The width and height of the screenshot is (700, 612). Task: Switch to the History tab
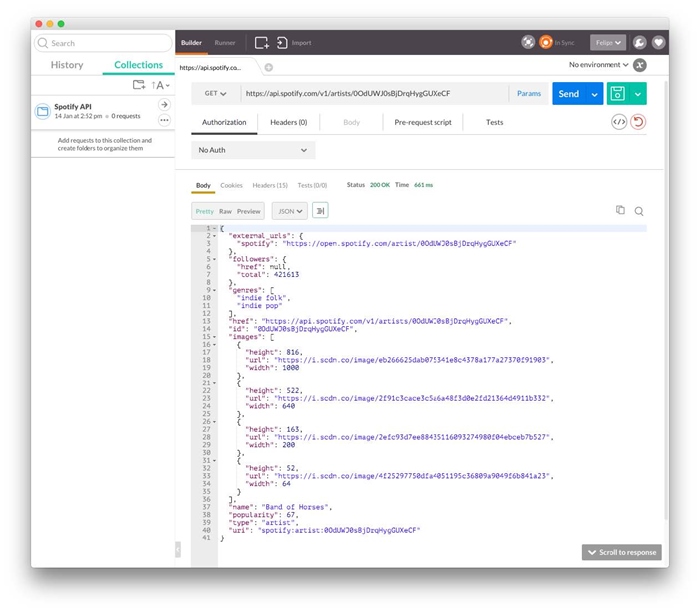(x=67, y=65)
